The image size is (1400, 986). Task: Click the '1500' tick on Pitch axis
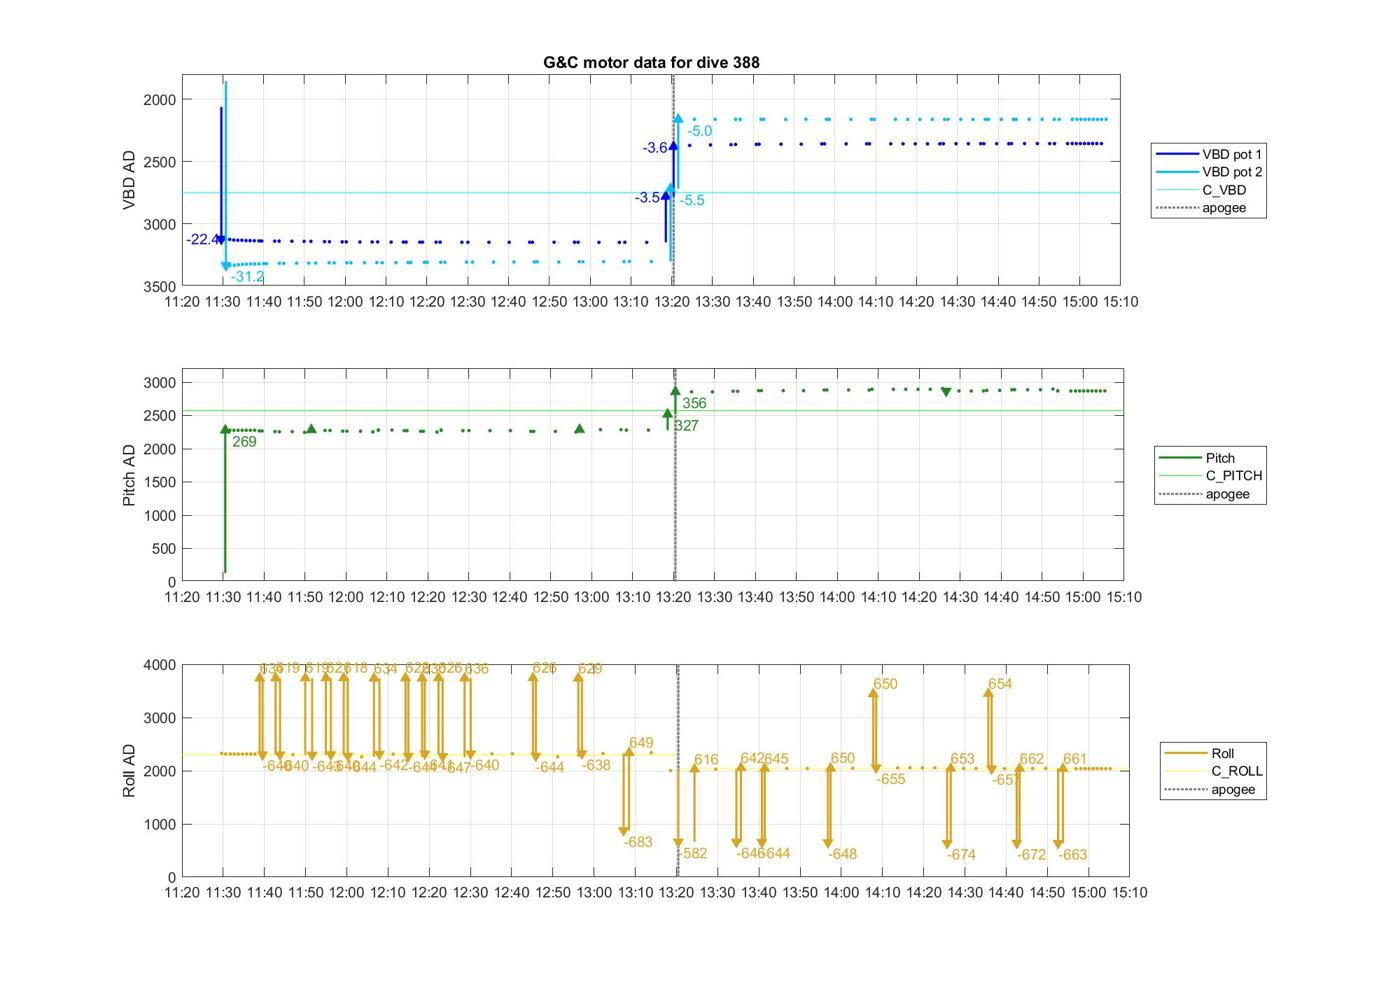coord(160,482)
